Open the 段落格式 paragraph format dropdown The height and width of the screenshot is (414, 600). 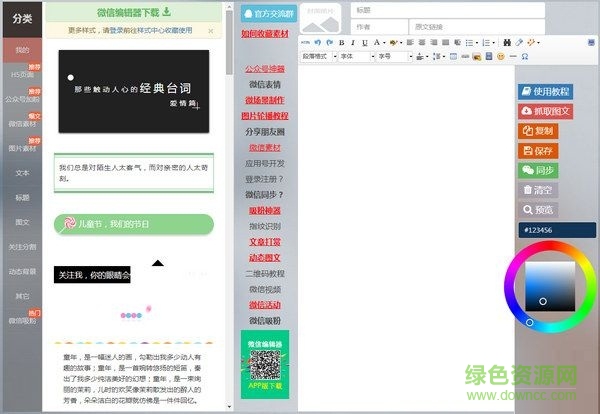click(319, 57)
